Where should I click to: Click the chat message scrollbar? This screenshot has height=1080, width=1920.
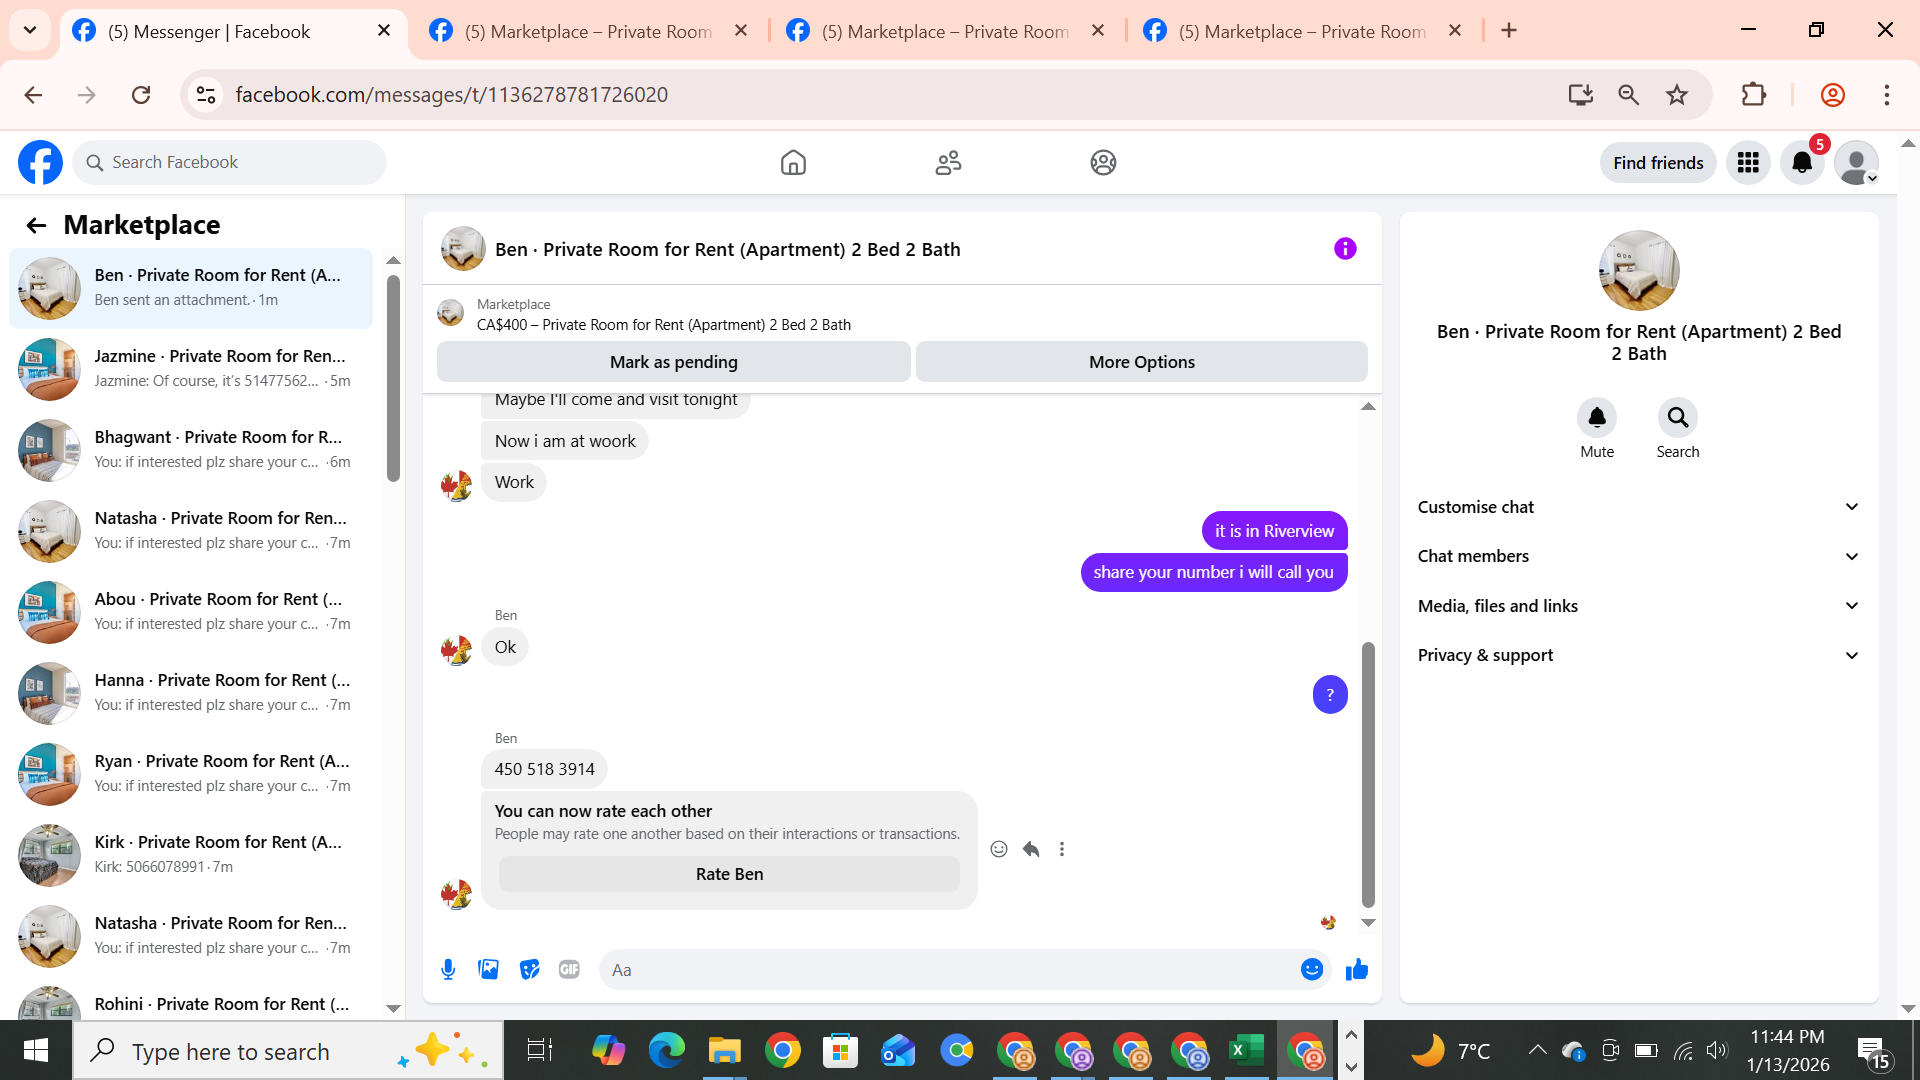click(1368, 775)
